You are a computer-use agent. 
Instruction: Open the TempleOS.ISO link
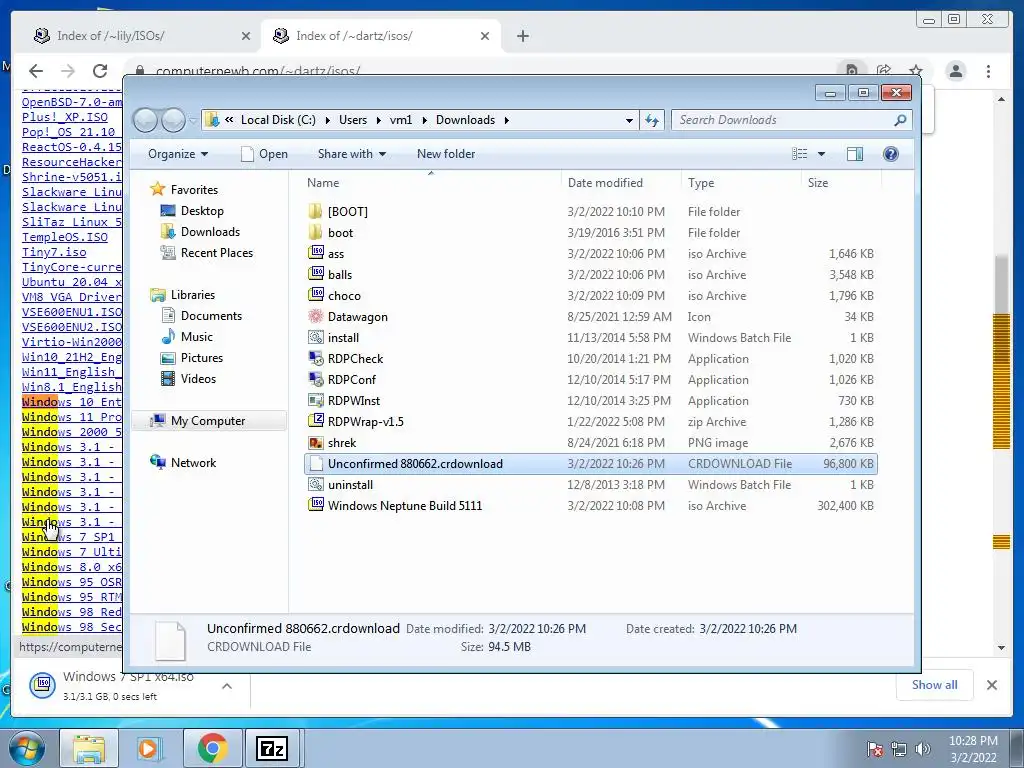[x=65, y=237]
